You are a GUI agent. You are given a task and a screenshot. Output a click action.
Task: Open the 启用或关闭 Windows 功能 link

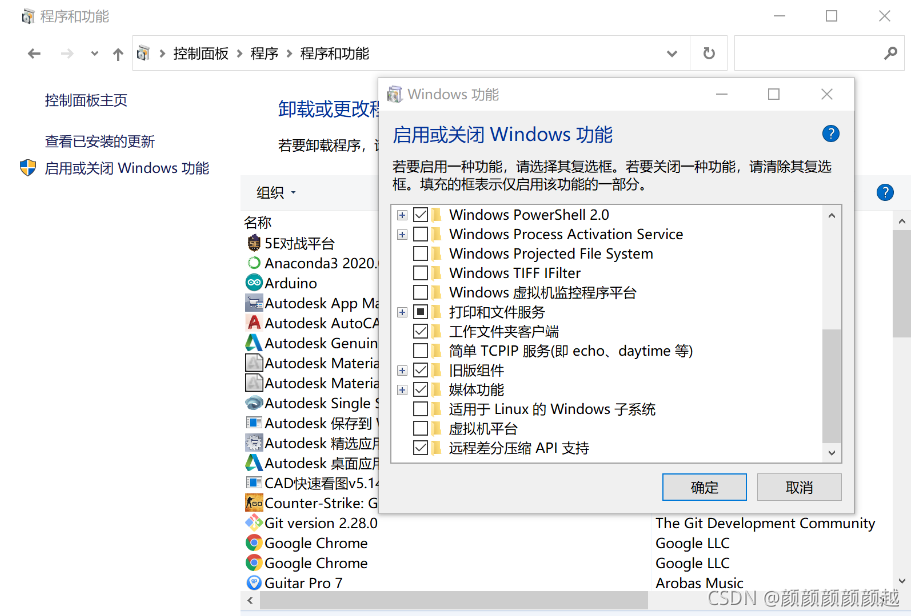click(x=127, y=168)
